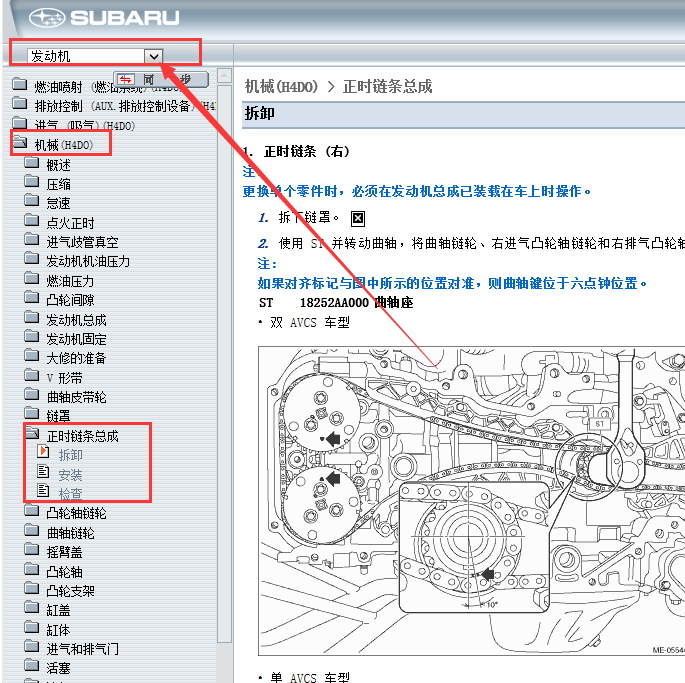Click the 检查 document icon
Screen dimensions: 685x683
[x=43, y=491]
